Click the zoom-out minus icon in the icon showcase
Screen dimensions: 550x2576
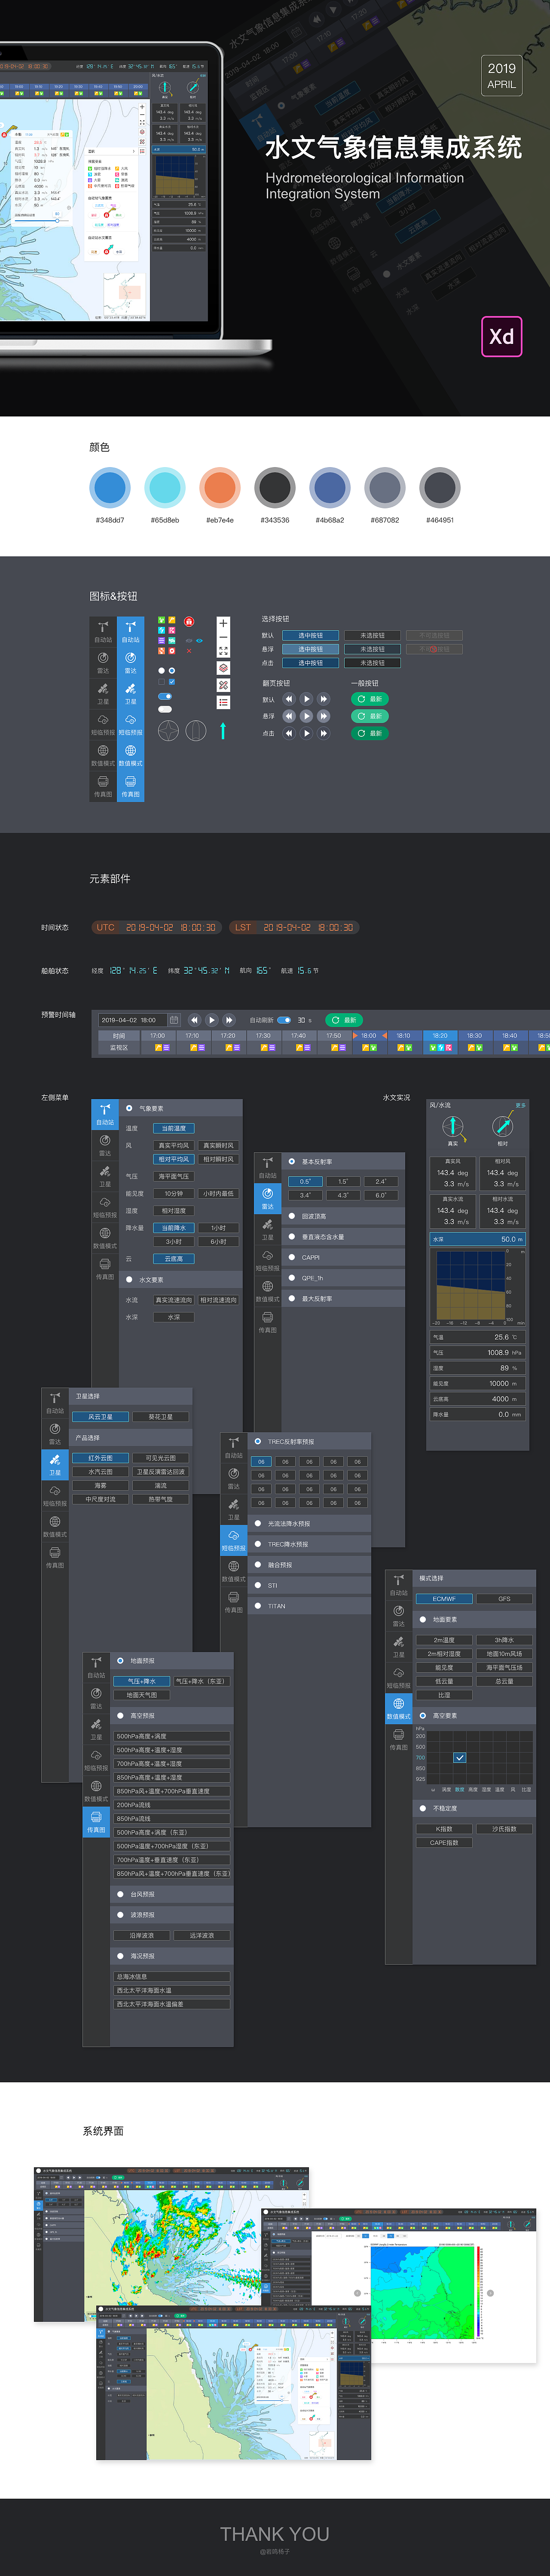click(x=223, y=637)
